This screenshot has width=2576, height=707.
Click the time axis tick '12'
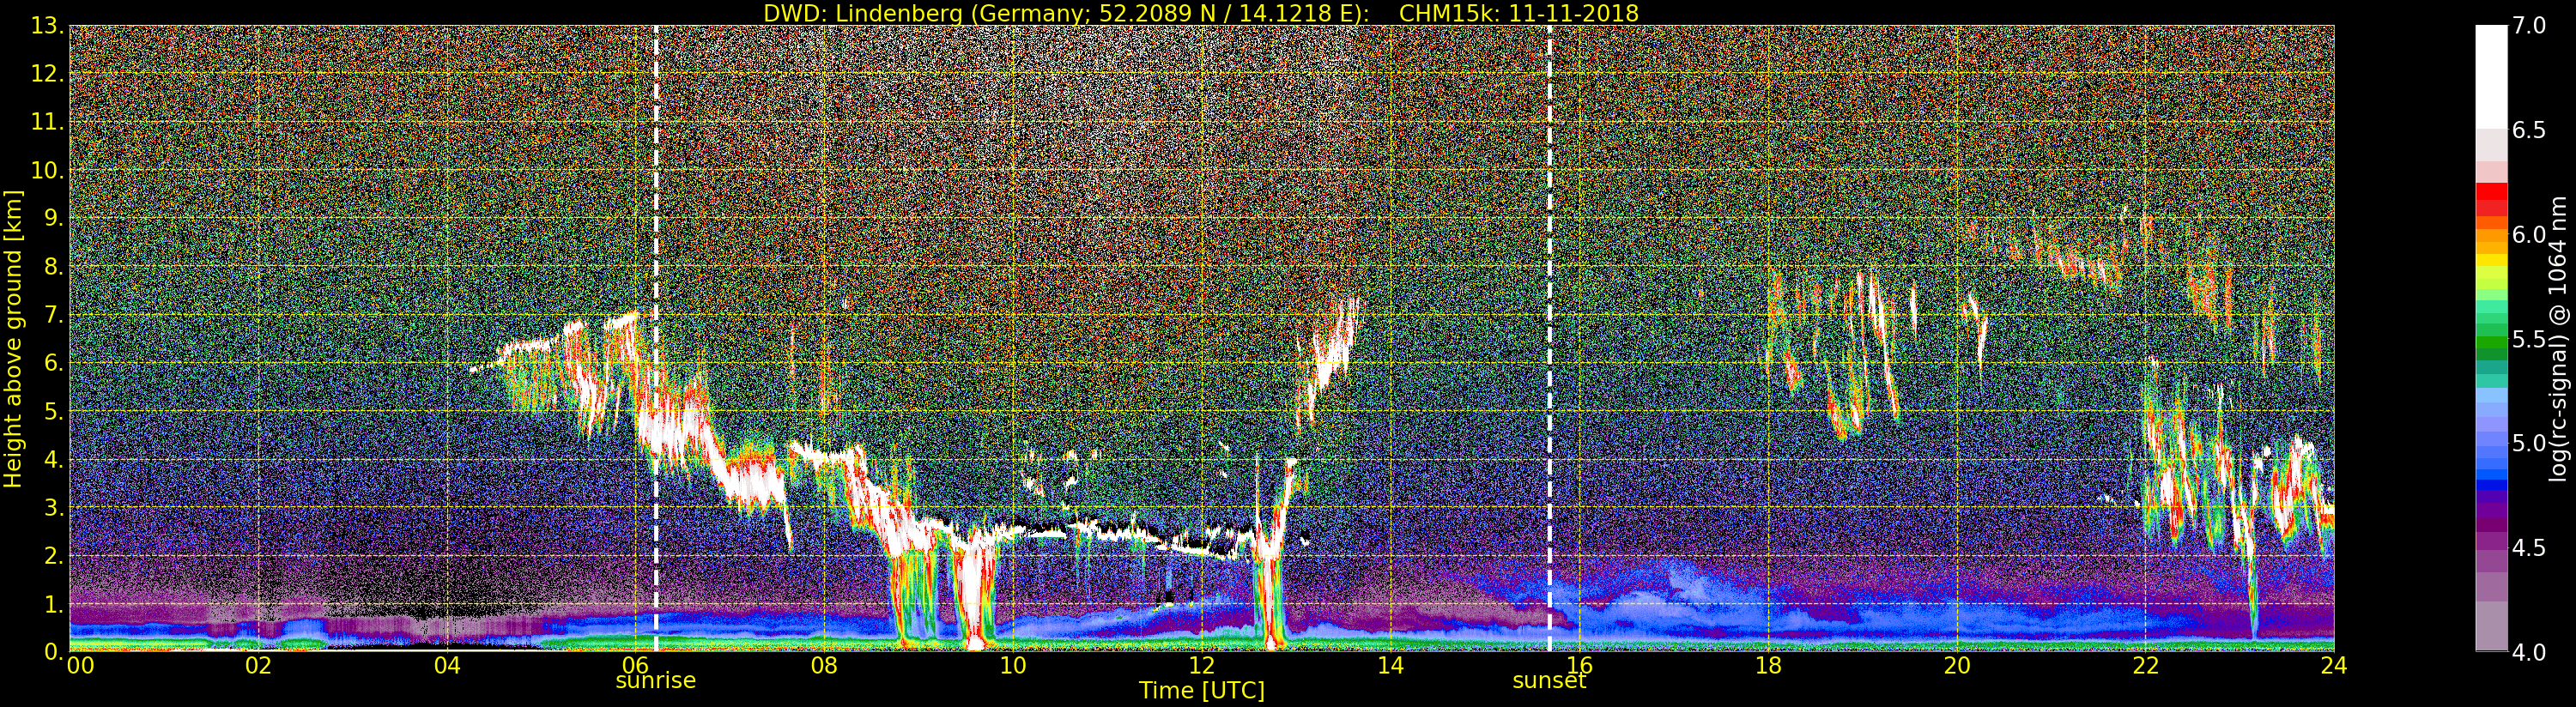pos(1202,665)
